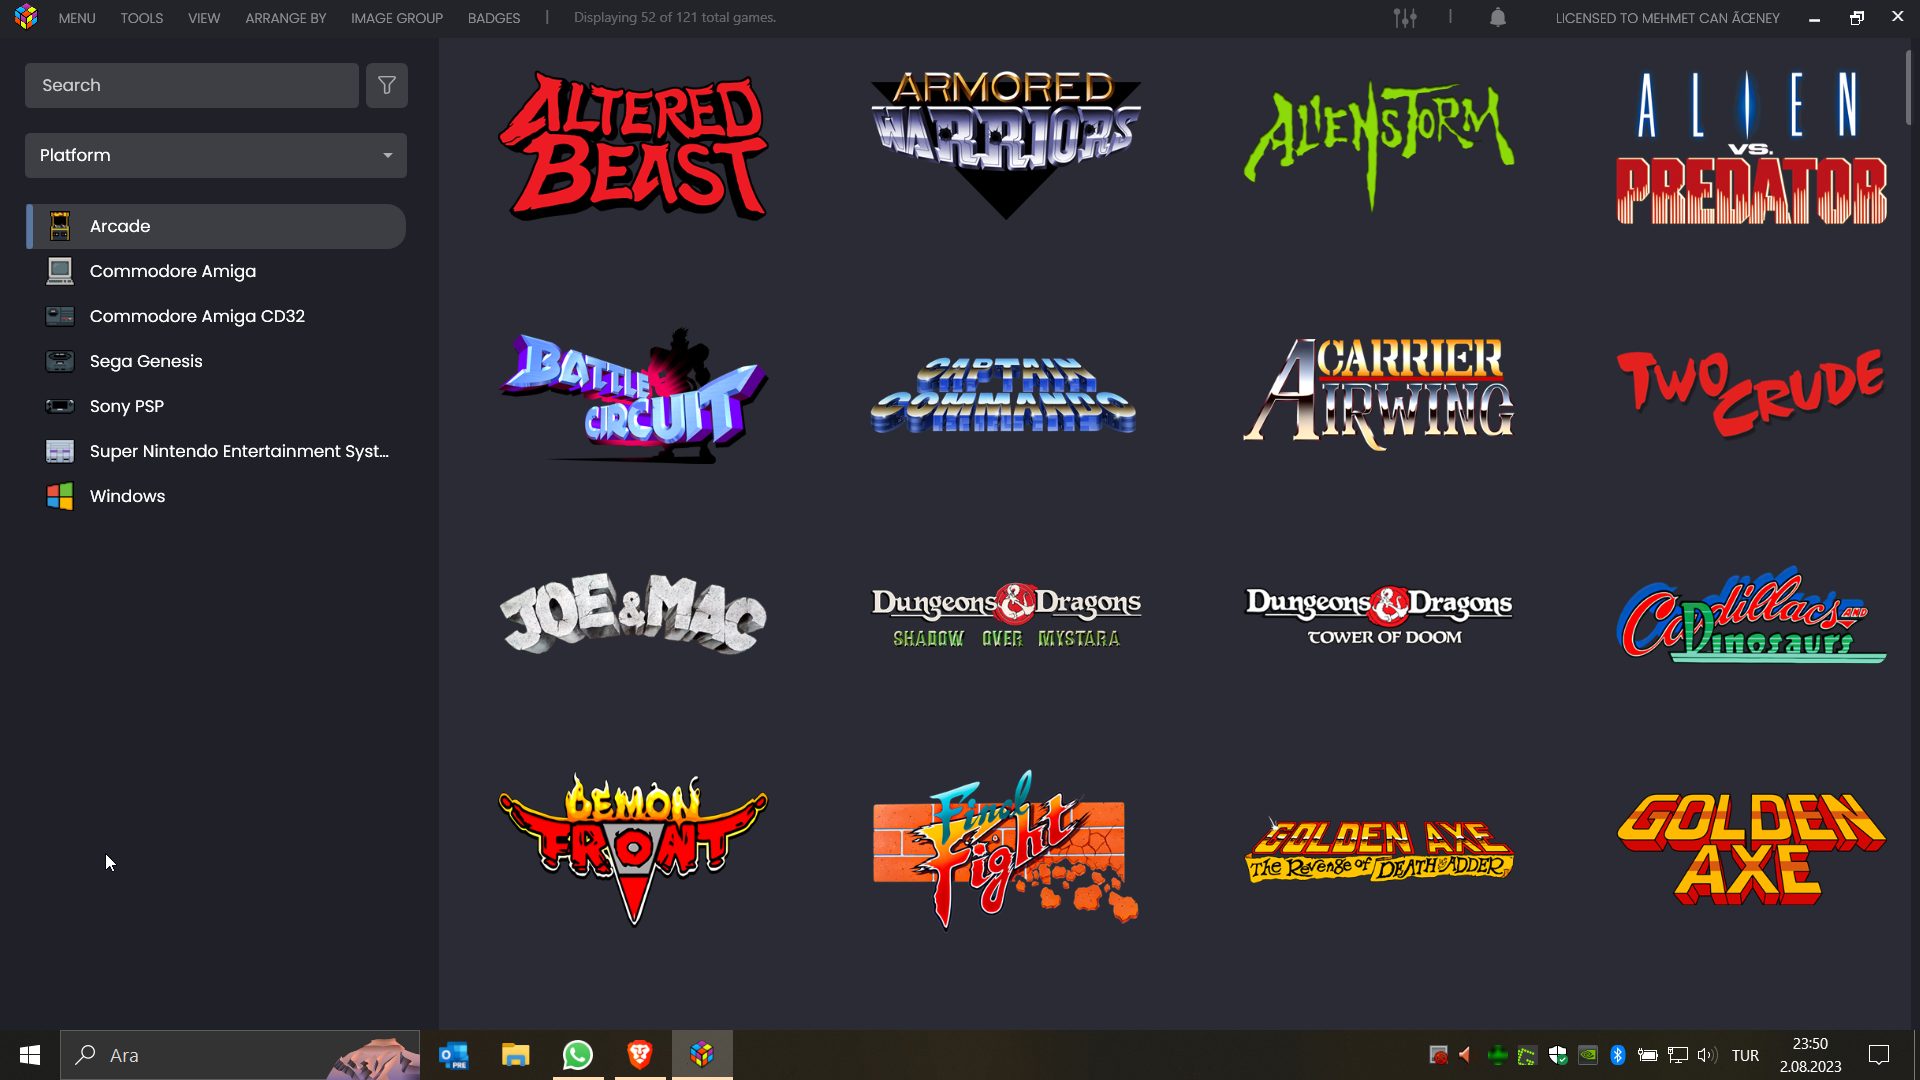Select the Windows platform
The height and width of the screenshot is (1080, 1920).
tap(216, 496)
